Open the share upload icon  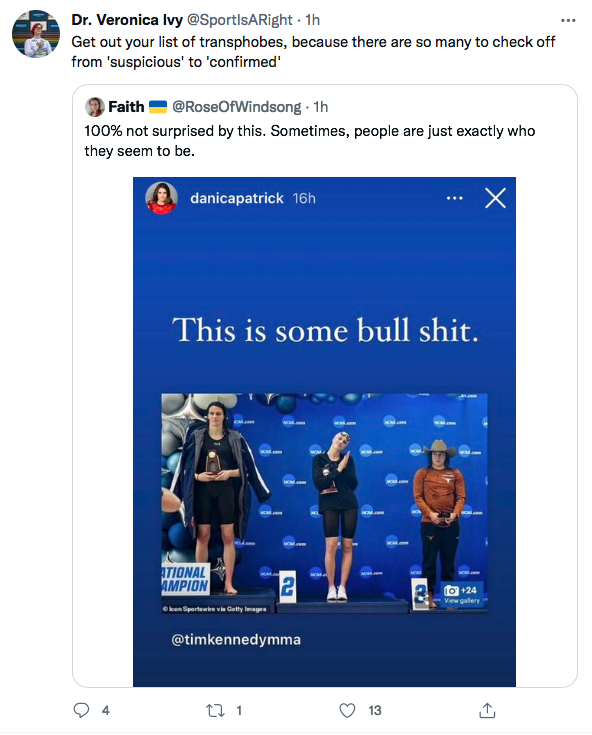(487, 710)
